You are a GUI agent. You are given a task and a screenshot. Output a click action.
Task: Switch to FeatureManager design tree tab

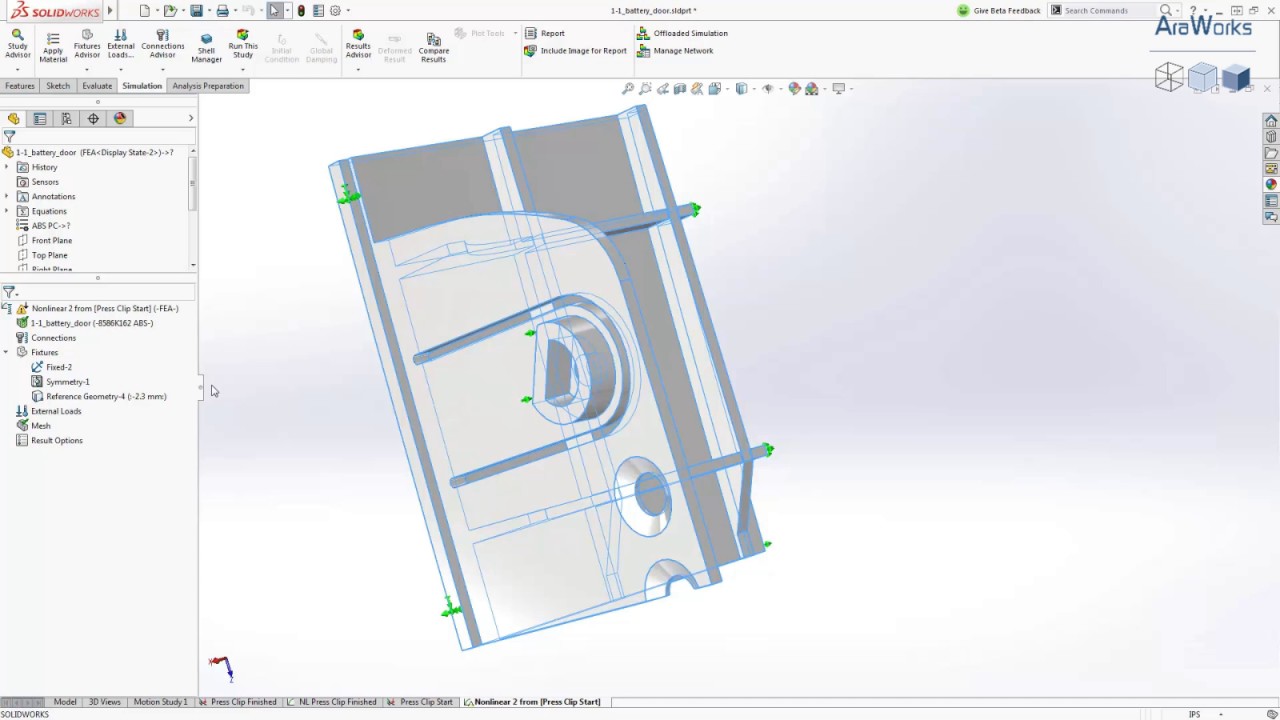(14, 119)
